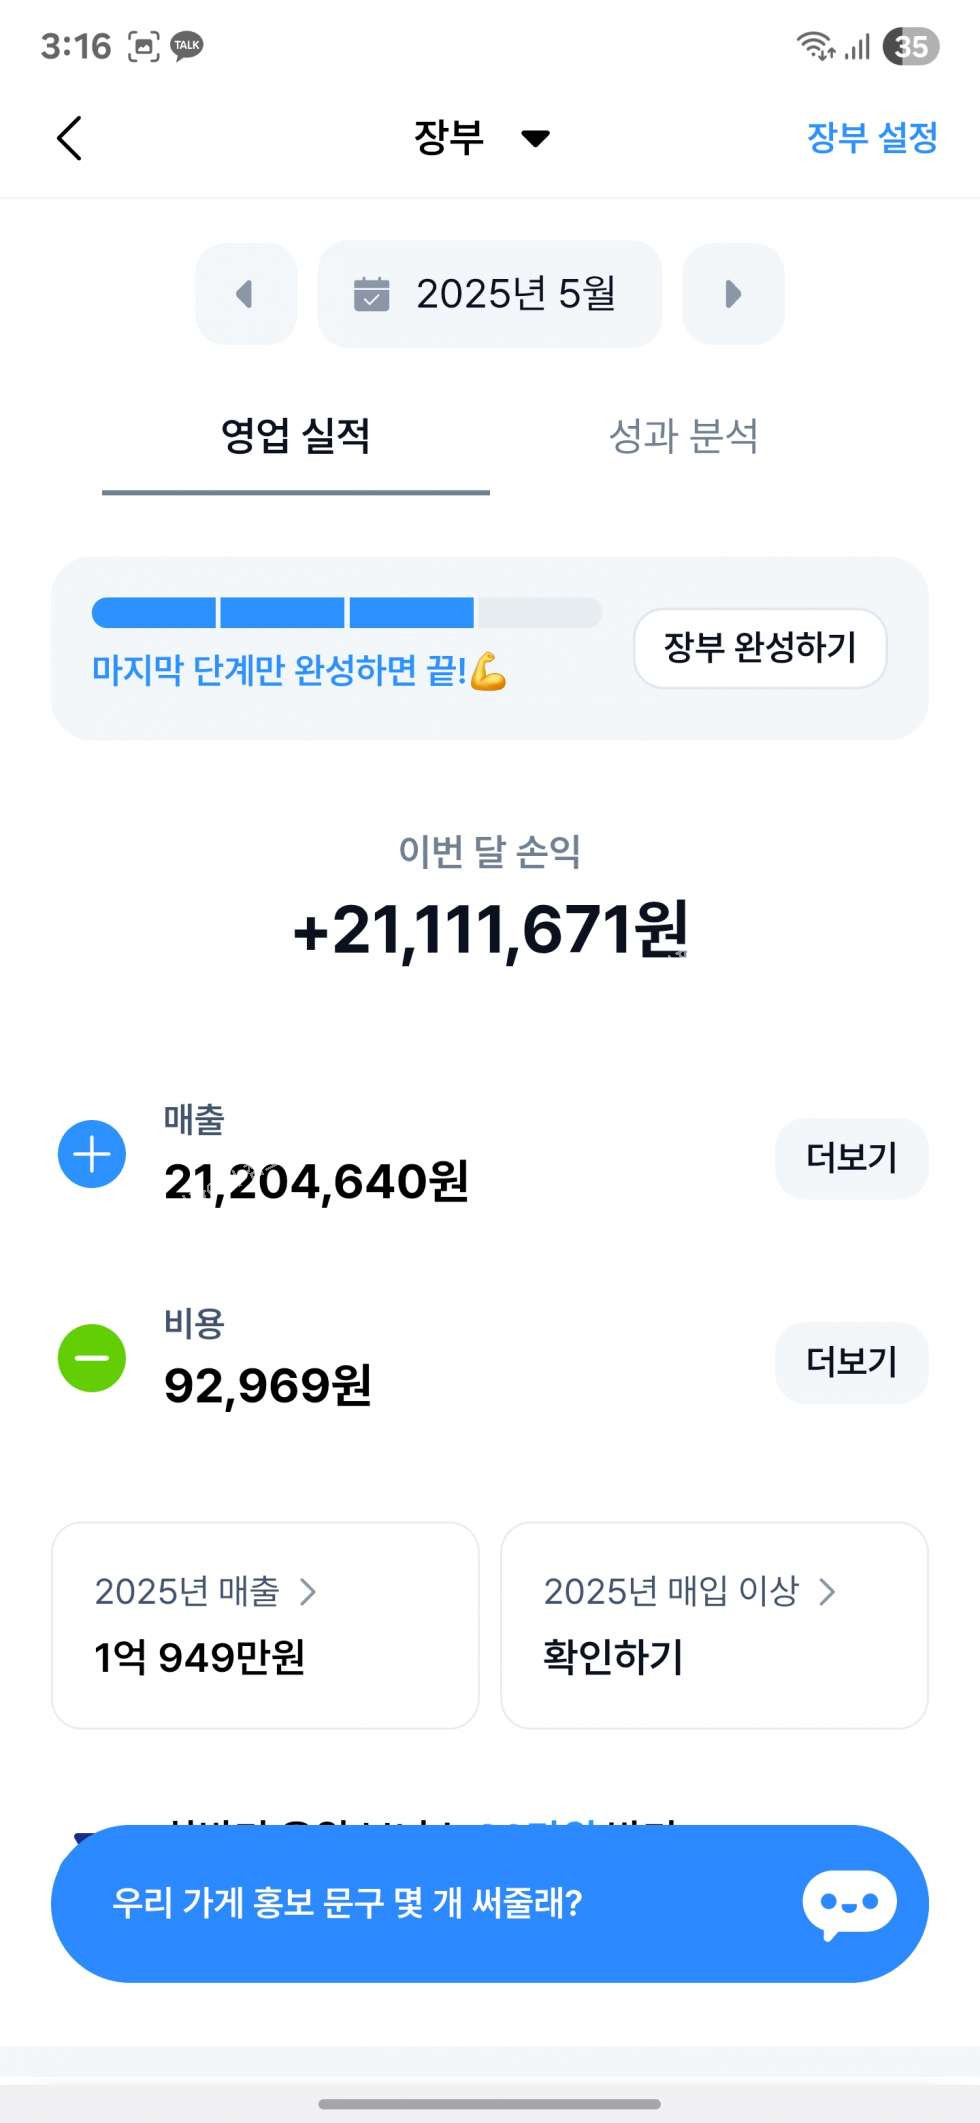Open the 장부 title dropdown arrow
The image size is (980, 2123).
(536, 138)
